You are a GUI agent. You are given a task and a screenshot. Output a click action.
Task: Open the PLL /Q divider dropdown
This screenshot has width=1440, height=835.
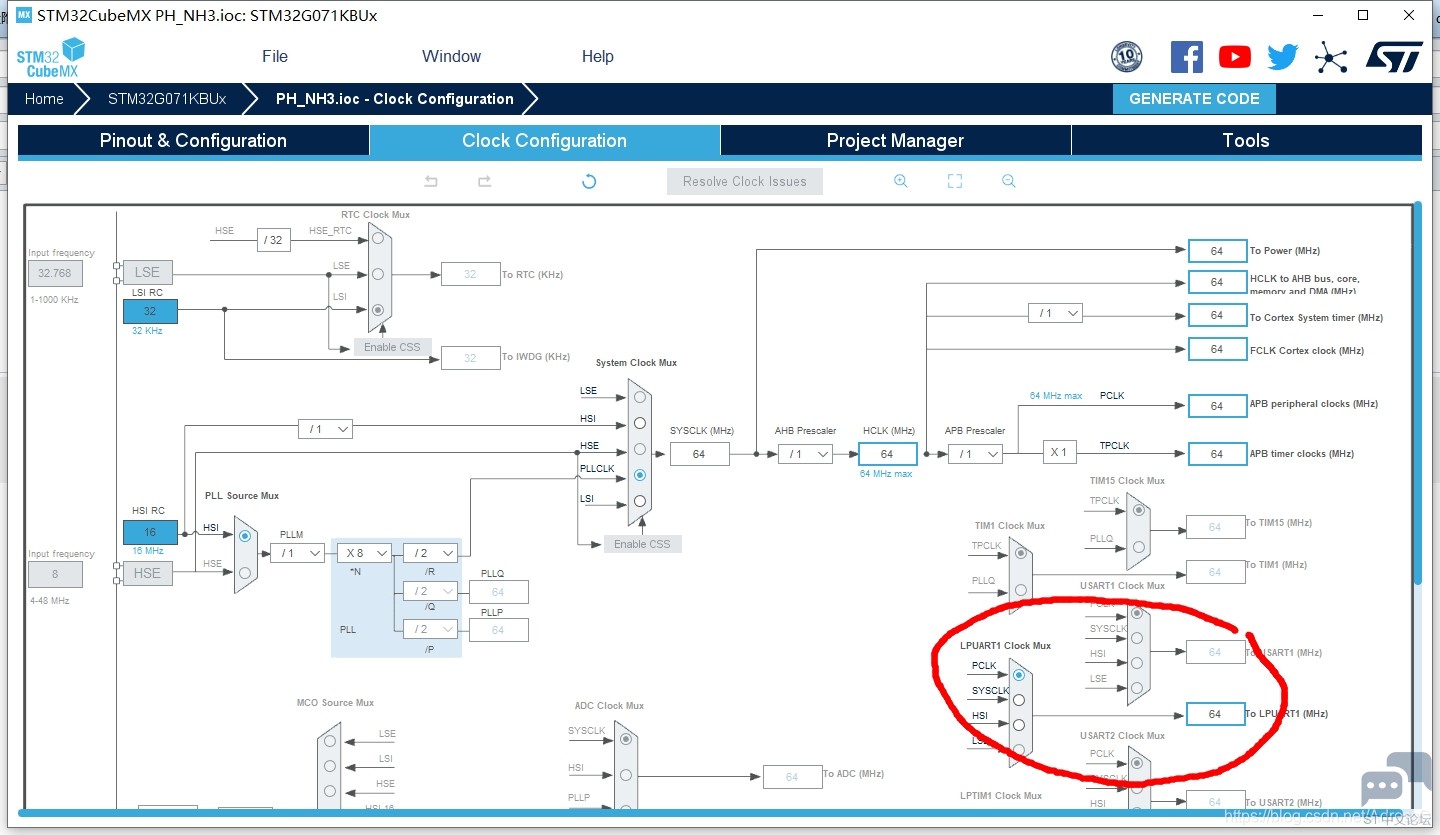431,591
